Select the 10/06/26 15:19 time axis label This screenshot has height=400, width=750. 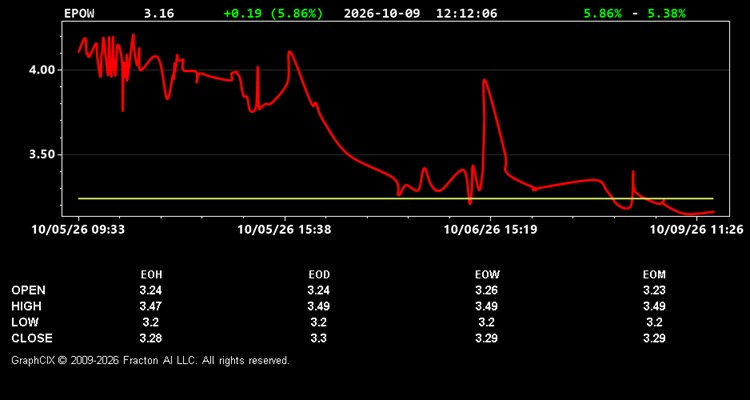(x=490, y=230)
